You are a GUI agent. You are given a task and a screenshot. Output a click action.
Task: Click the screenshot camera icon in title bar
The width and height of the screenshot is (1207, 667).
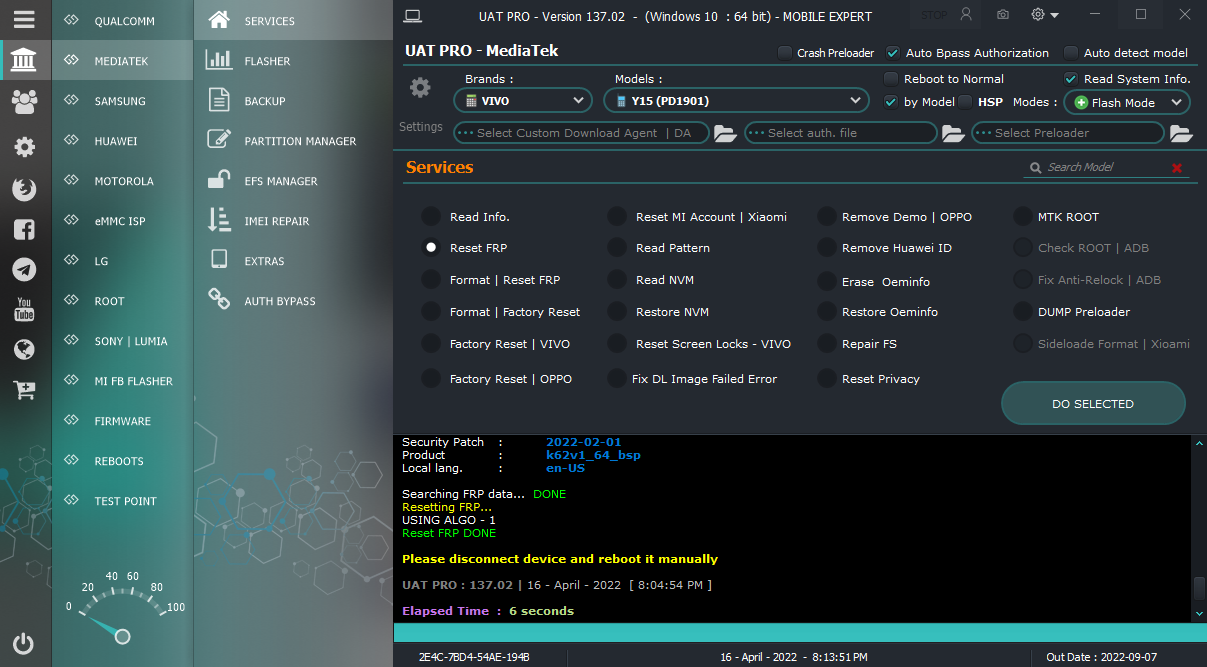pyautogui.click(x=1002, y=15)
